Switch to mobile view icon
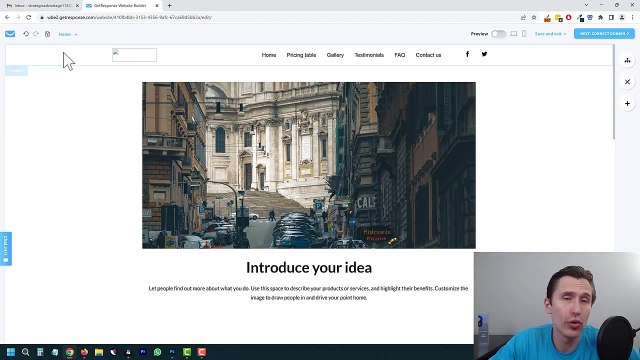Image resolution: width=640 pixels, height=360 pixels. click(524, 34)
